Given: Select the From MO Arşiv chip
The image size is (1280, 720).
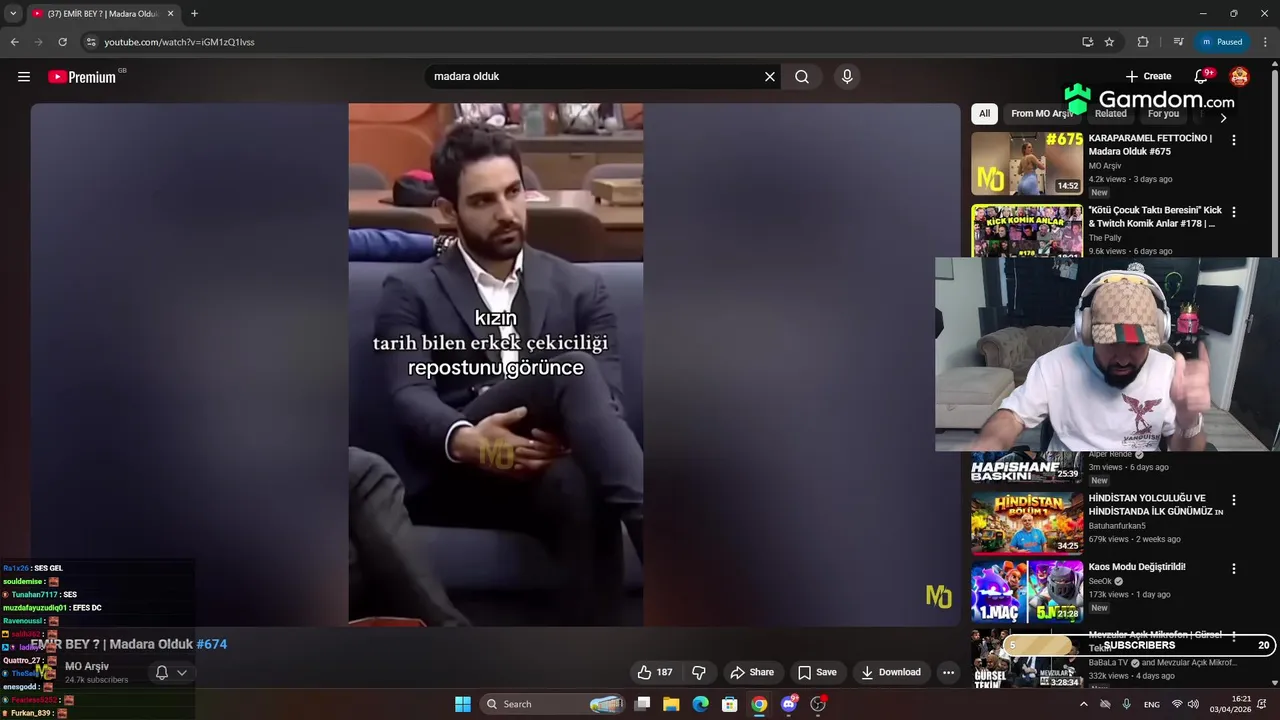Looking at the screenshot, I should click(1041, 113).
